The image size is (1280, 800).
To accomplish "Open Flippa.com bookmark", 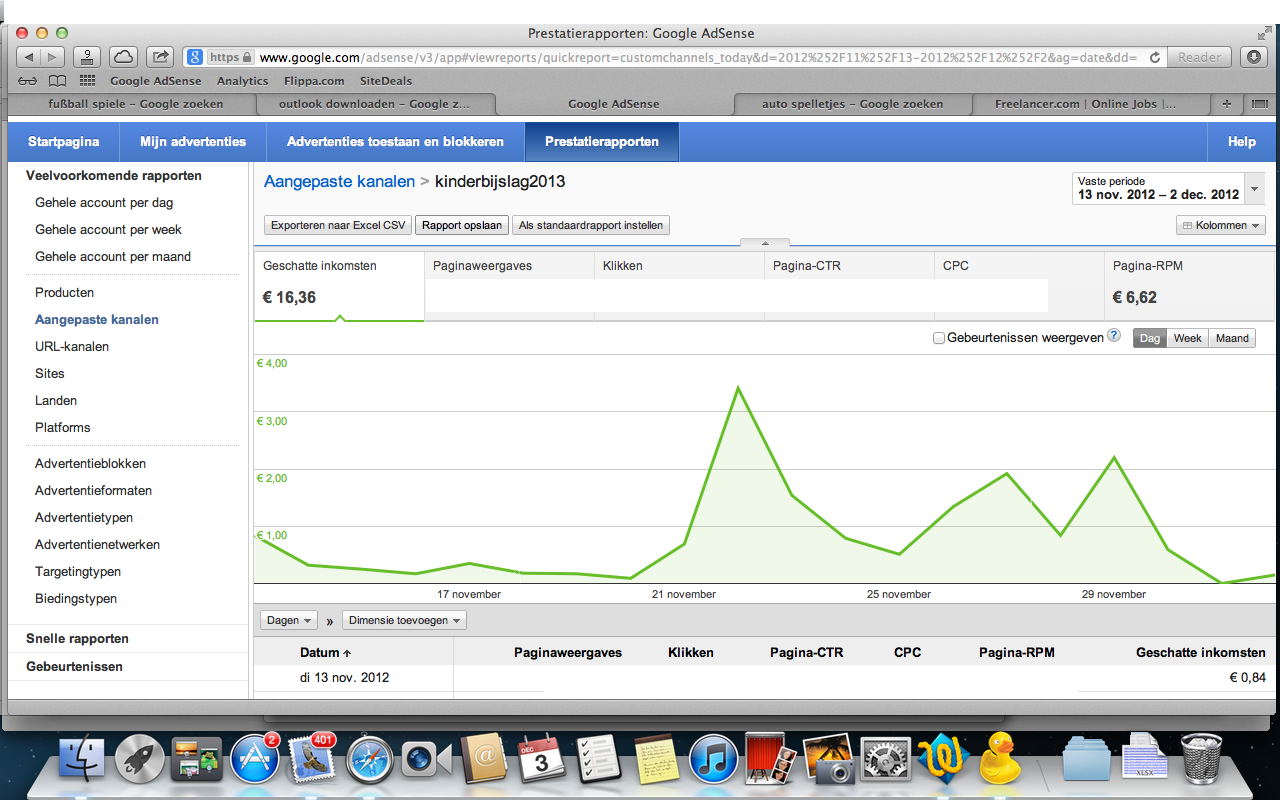I will pyautogui.click(x=314, y=81).
